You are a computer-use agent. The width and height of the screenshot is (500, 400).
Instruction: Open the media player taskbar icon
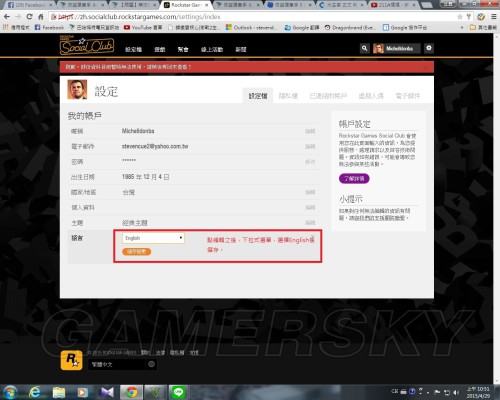click(x=83, y=392)
